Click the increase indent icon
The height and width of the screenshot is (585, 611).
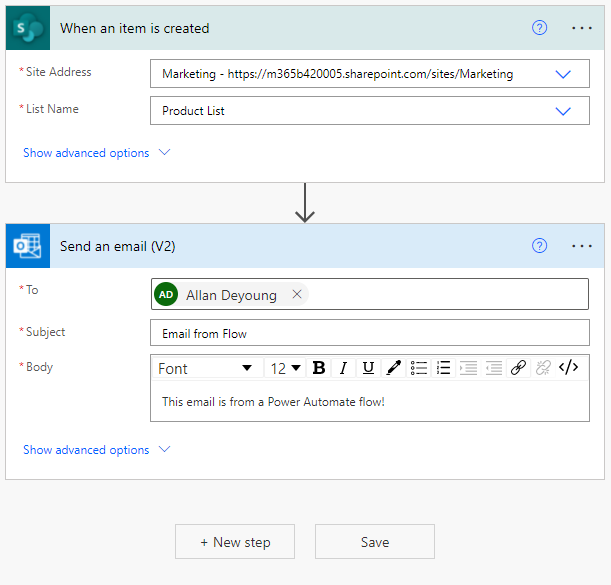pos(468,368)
